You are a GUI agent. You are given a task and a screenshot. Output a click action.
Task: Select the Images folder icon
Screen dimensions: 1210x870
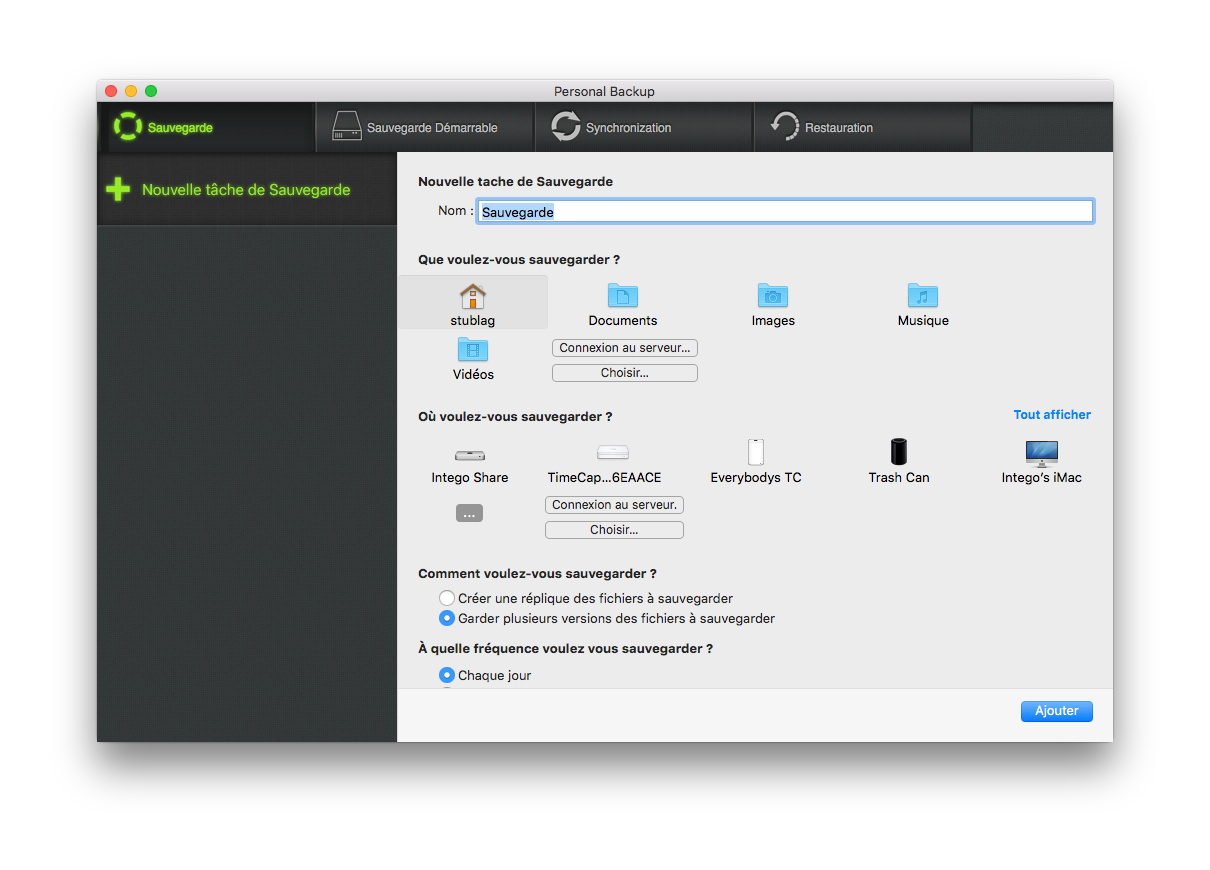point(773,295)
